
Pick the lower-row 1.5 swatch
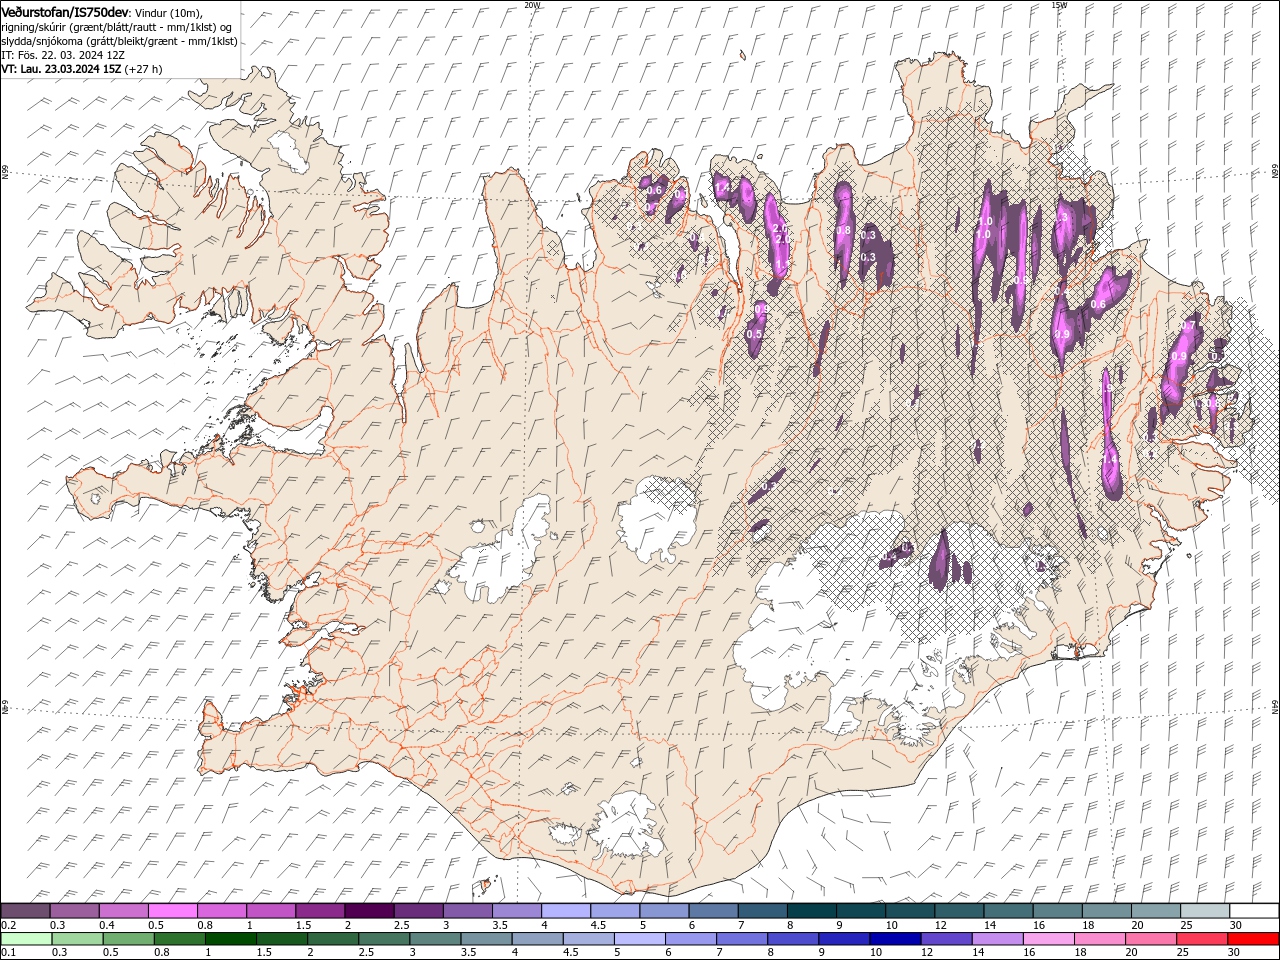[x=281, y=939]
